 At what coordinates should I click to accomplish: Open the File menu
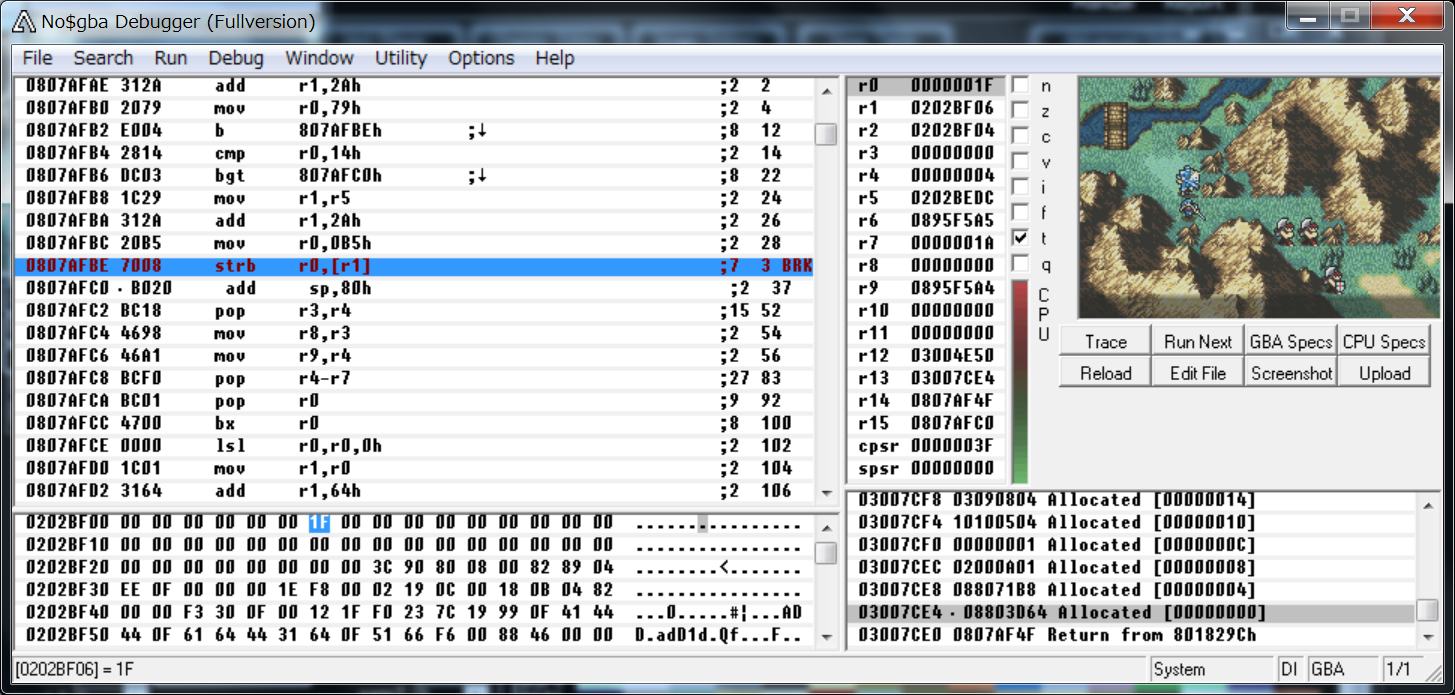coord(37,58)
